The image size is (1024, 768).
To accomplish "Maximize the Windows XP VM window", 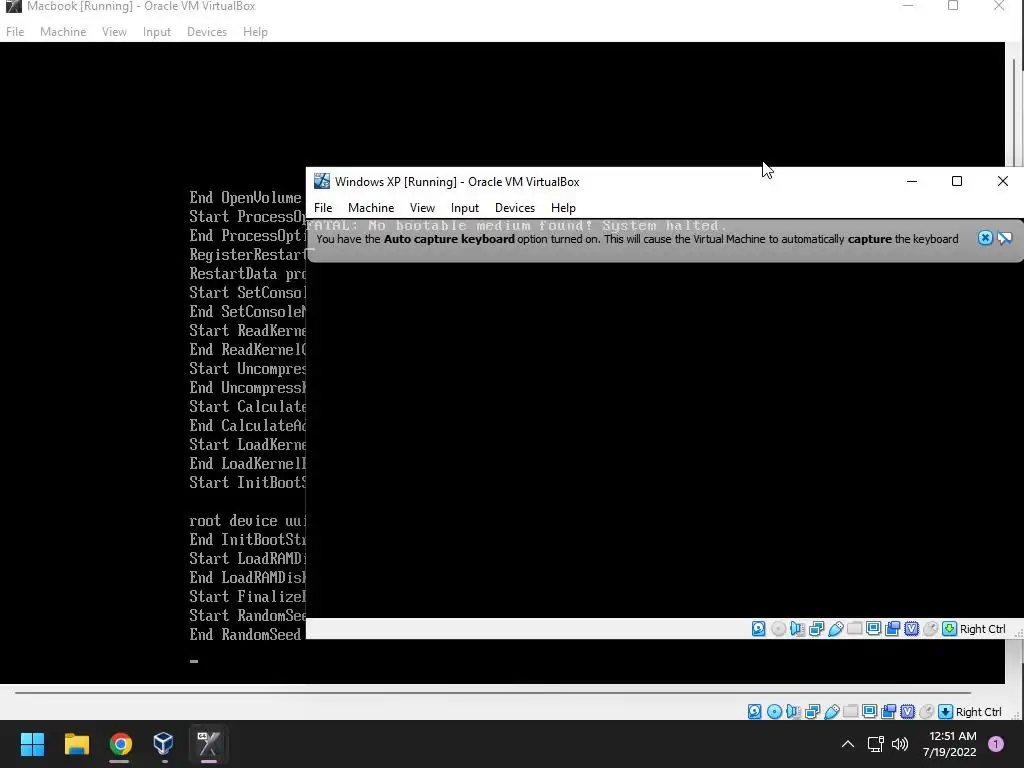I will [957, 182].
